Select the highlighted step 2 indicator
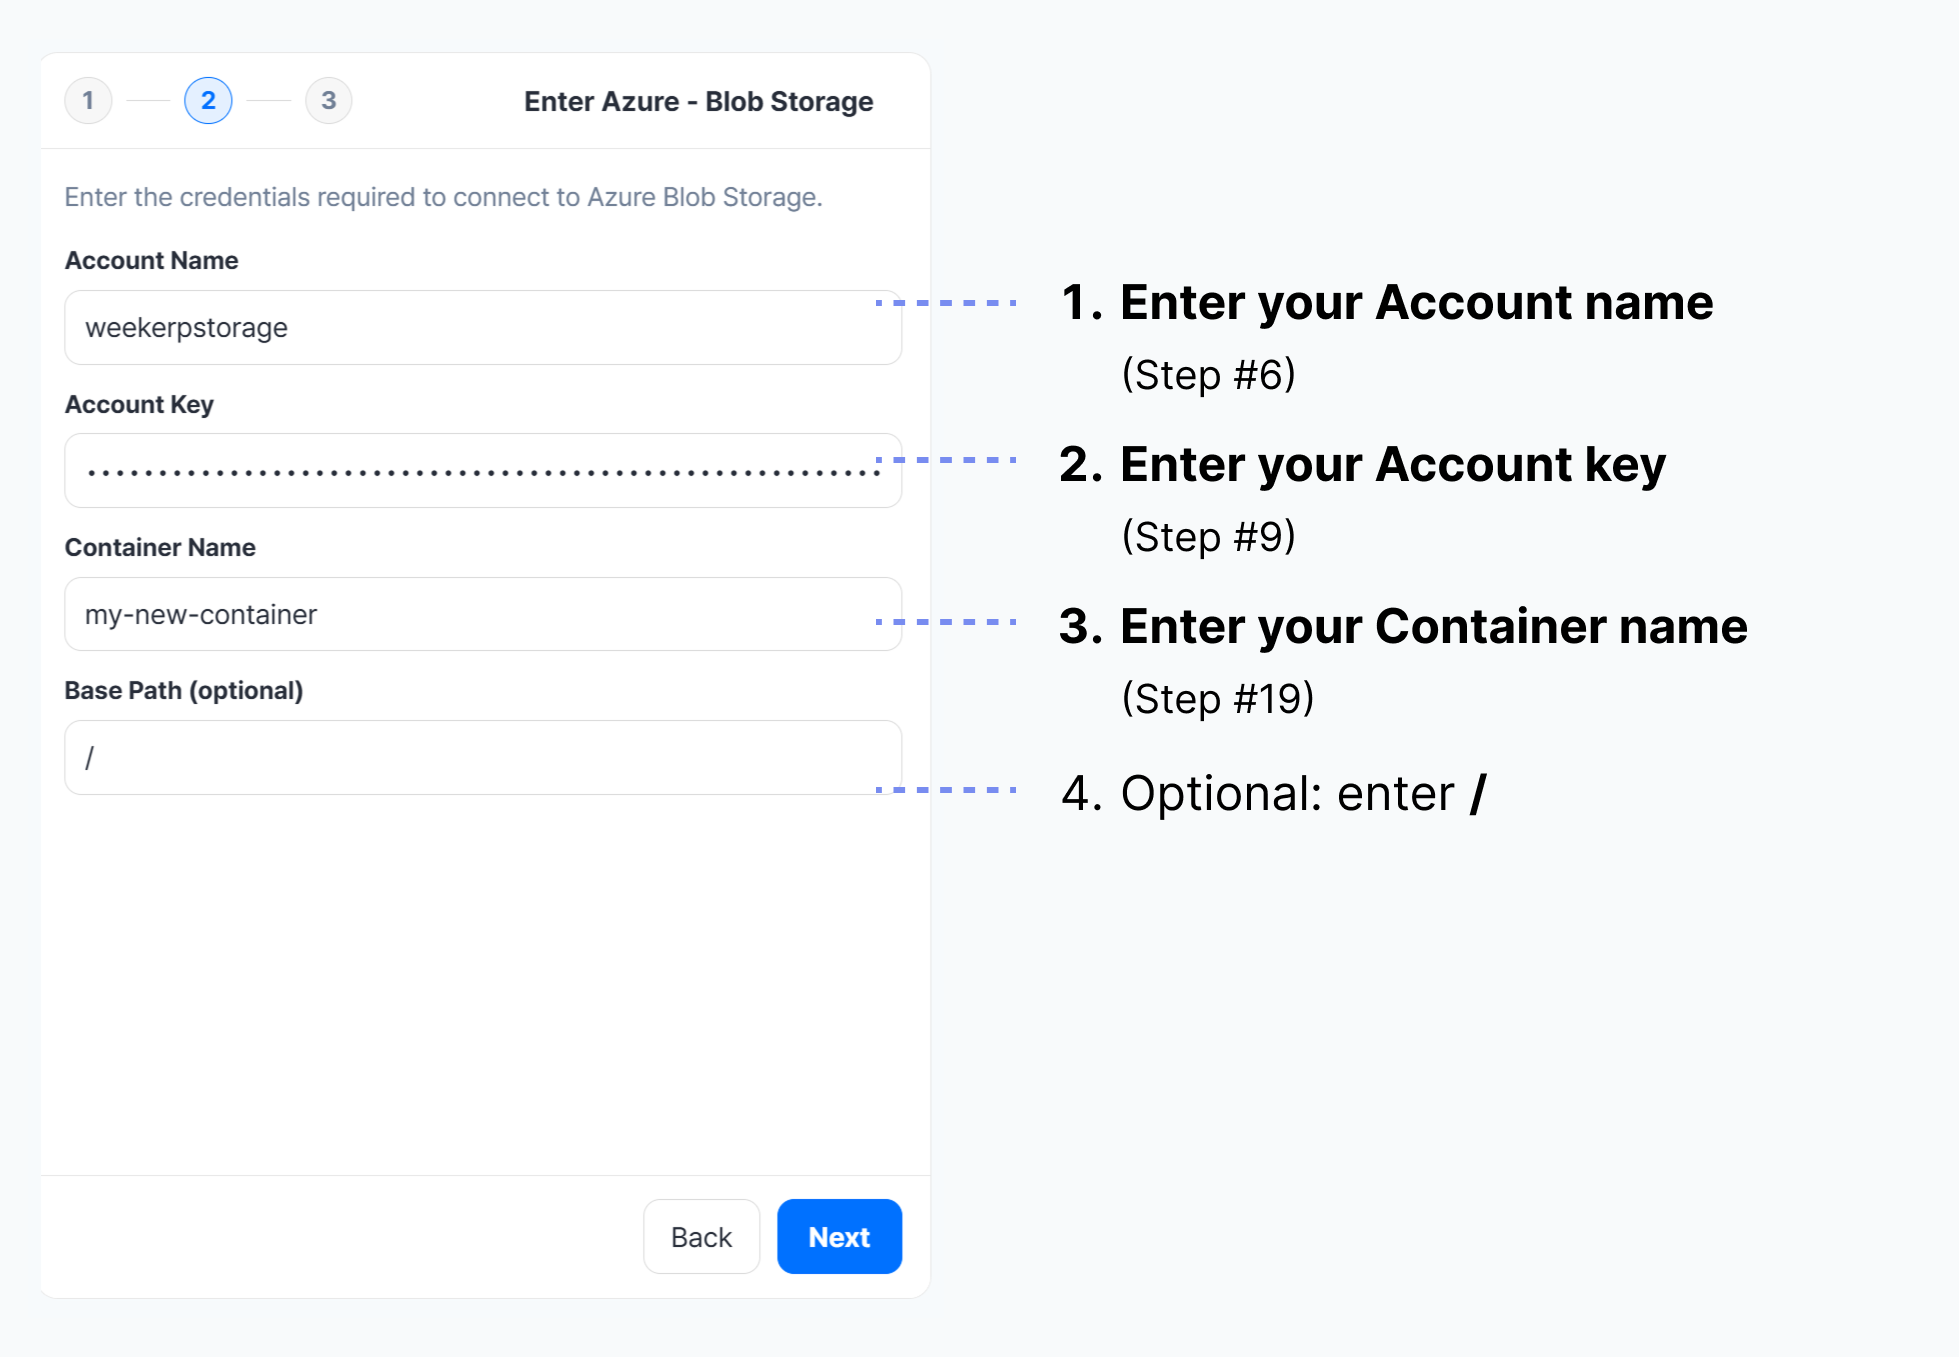1959x1357 pixels. [x=208, y=100]
